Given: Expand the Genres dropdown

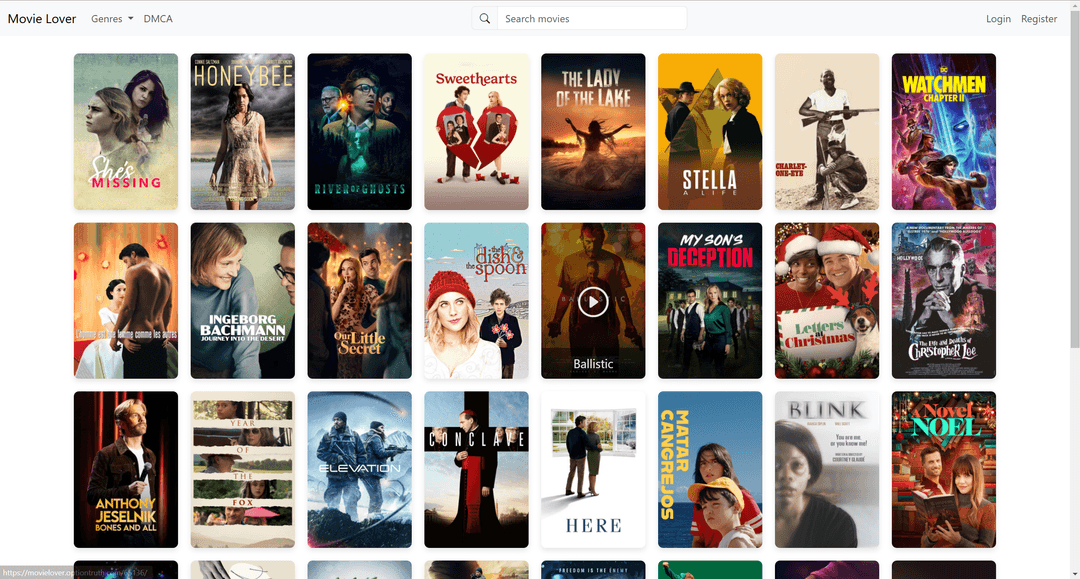Looking at the screenshot, I should [x=112, y=19].
